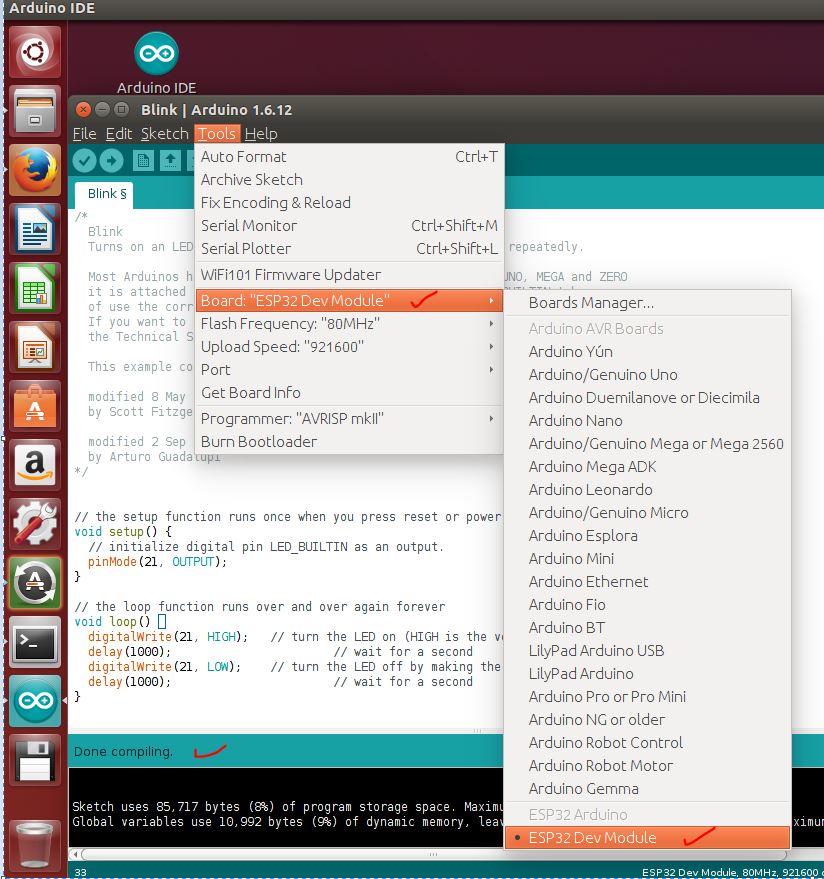Click the Arduino IDE dock icon
This screenshot has height=879, width=824.
[x=32, y=700]
